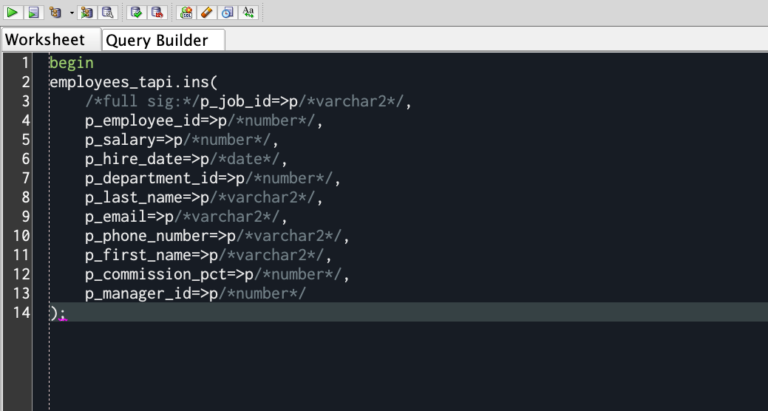
Task: Click the p_hire_date parameter text
Action: (132, 158)
